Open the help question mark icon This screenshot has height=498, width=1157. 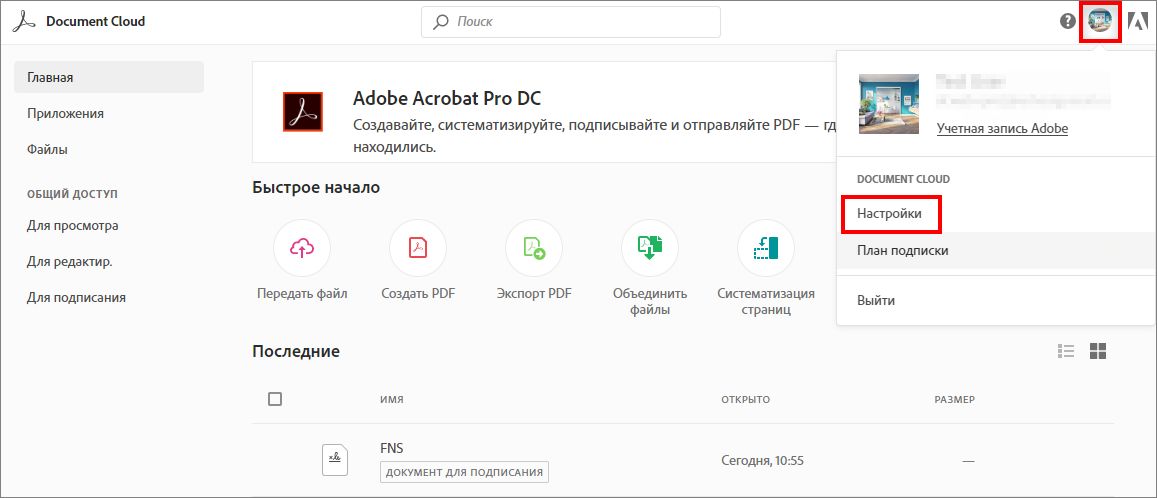(1068, 21)
